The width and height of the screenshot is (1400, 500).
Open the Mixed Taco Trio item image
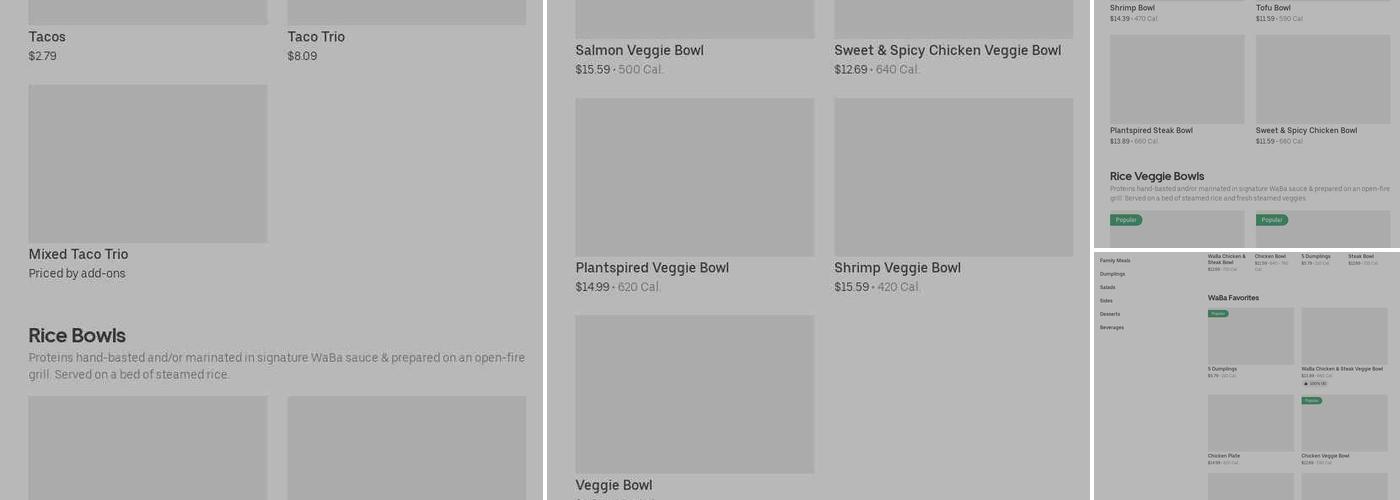click(x=148, y=164)
